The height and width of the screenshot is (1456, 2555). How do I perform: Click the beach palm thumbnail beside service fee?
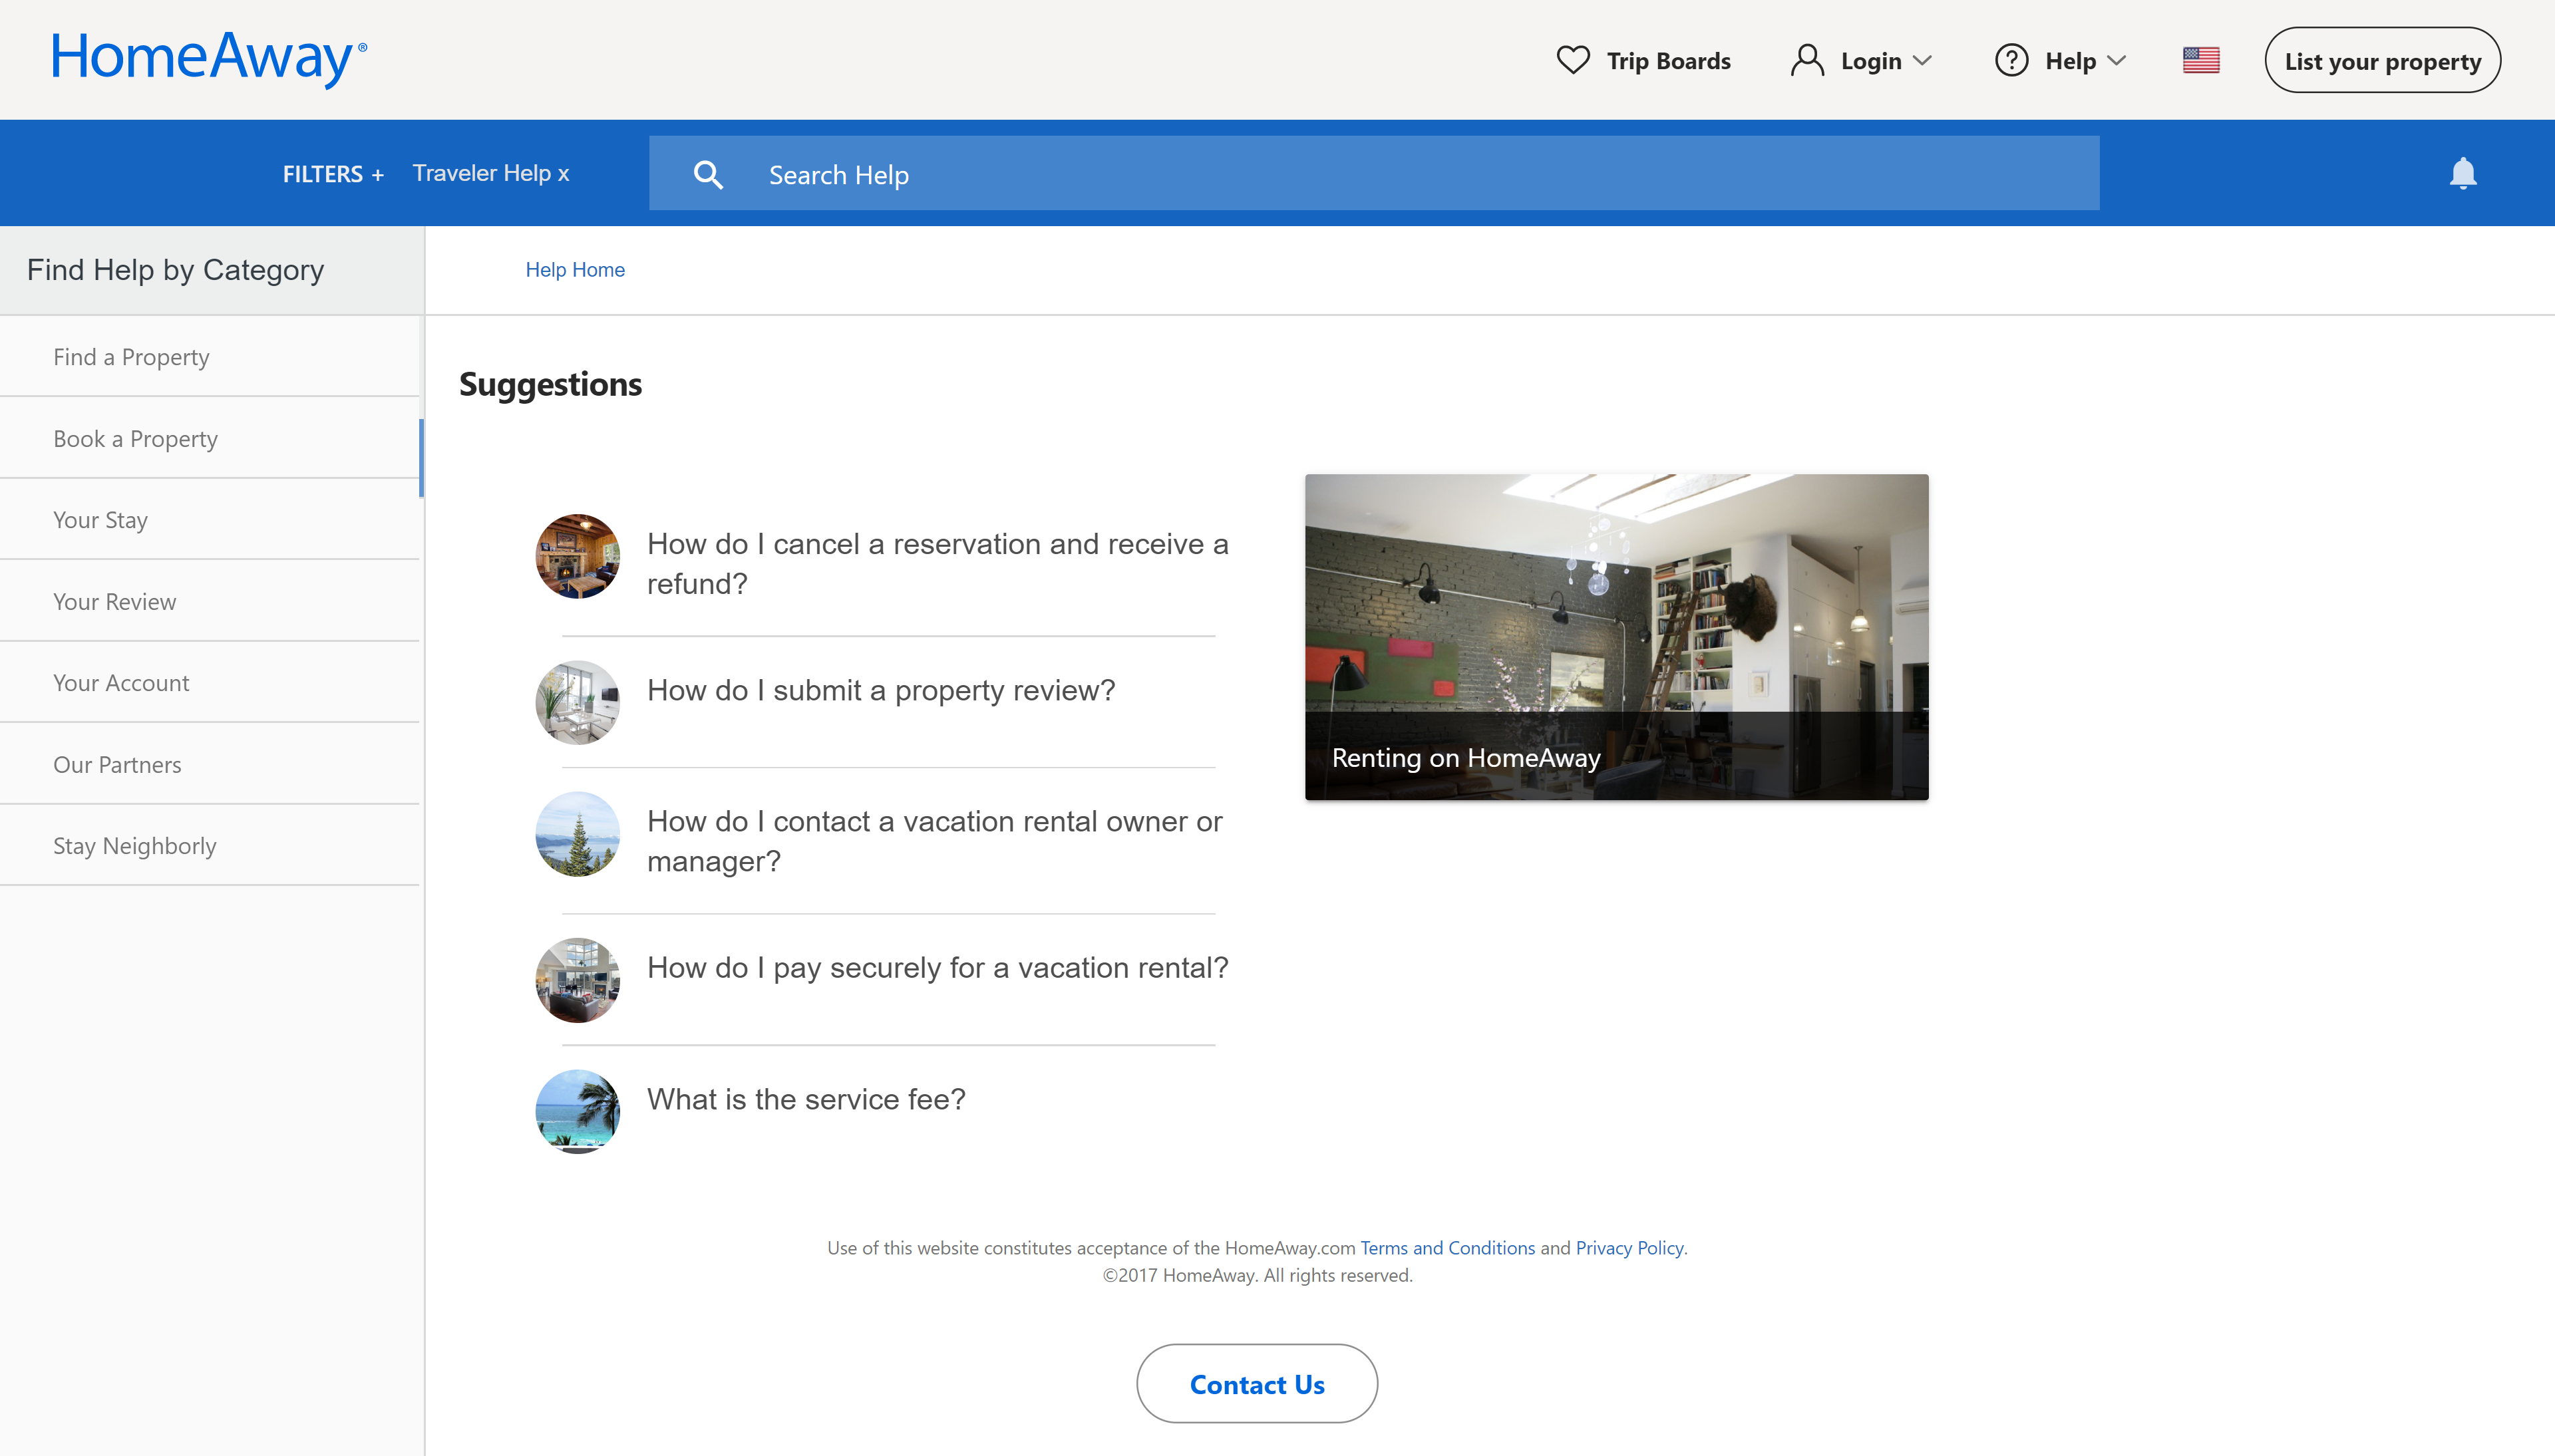click(577, 1111)
